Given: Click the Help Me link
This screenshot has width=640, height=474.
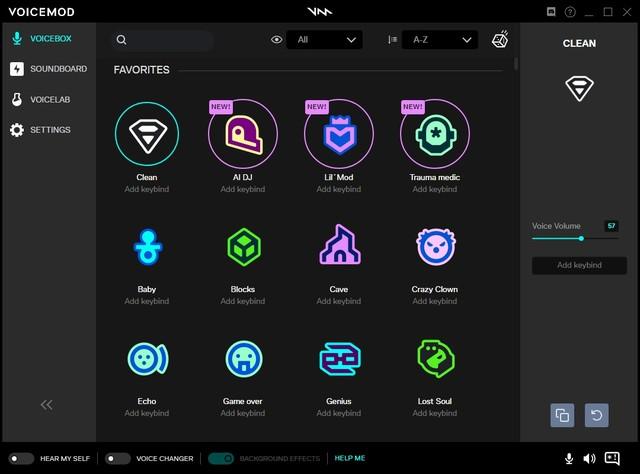Looking at the screenshot, I should point(350,458).
